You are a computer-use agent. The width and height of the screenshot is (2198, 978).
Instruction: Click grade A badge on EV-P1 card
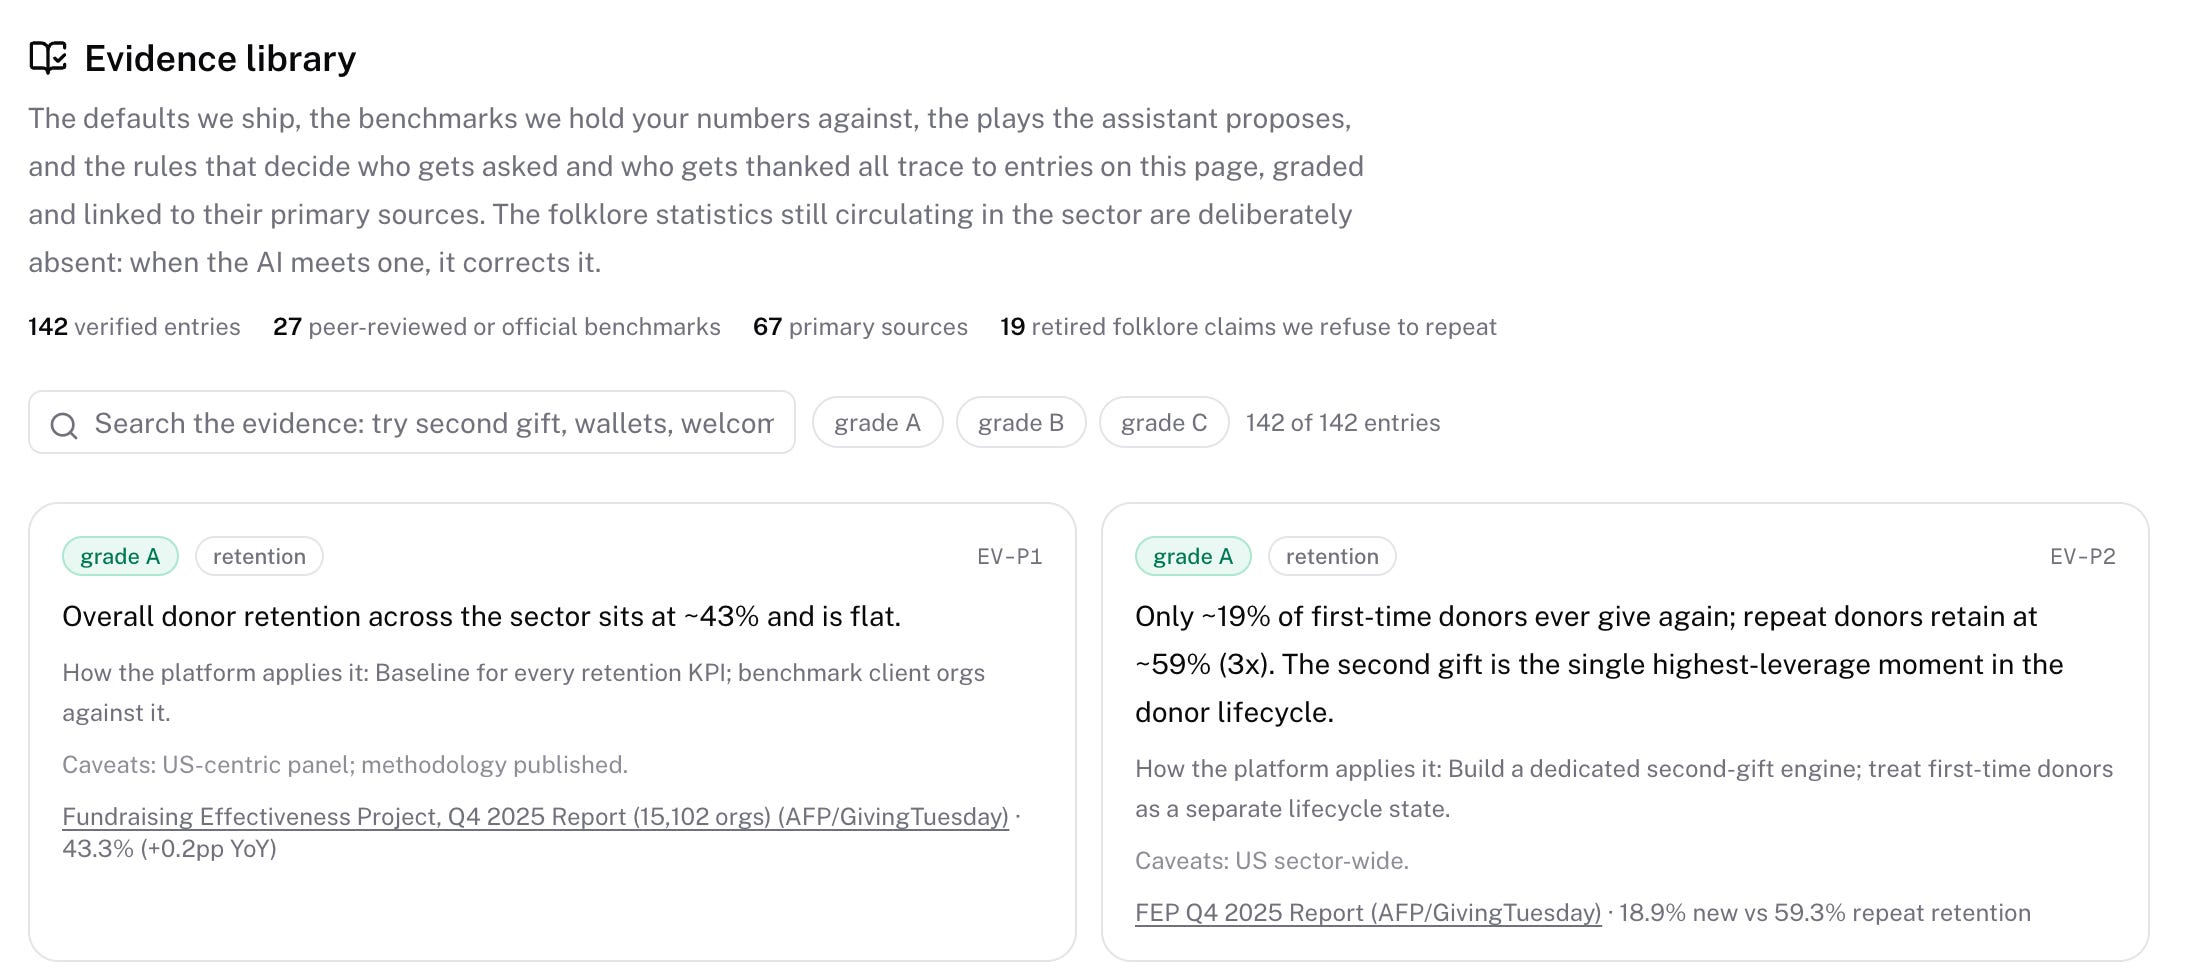[120, 556]
